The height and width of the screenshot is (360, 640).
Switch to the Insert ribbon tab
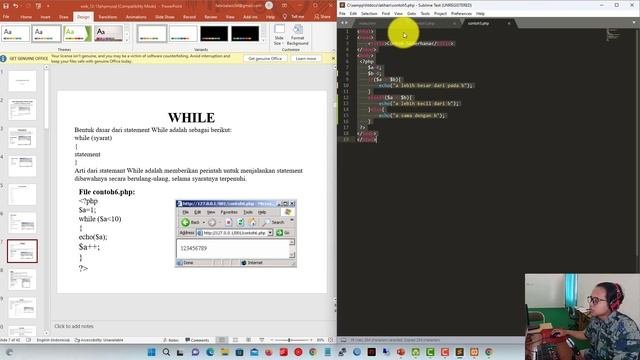click(x=45, y=17)
